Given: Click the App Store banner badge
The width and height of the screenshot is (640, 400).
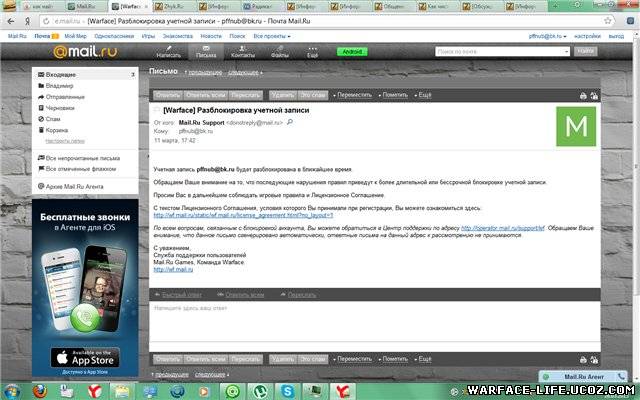Looking at the screenshot, I should (x=85, y=358).
